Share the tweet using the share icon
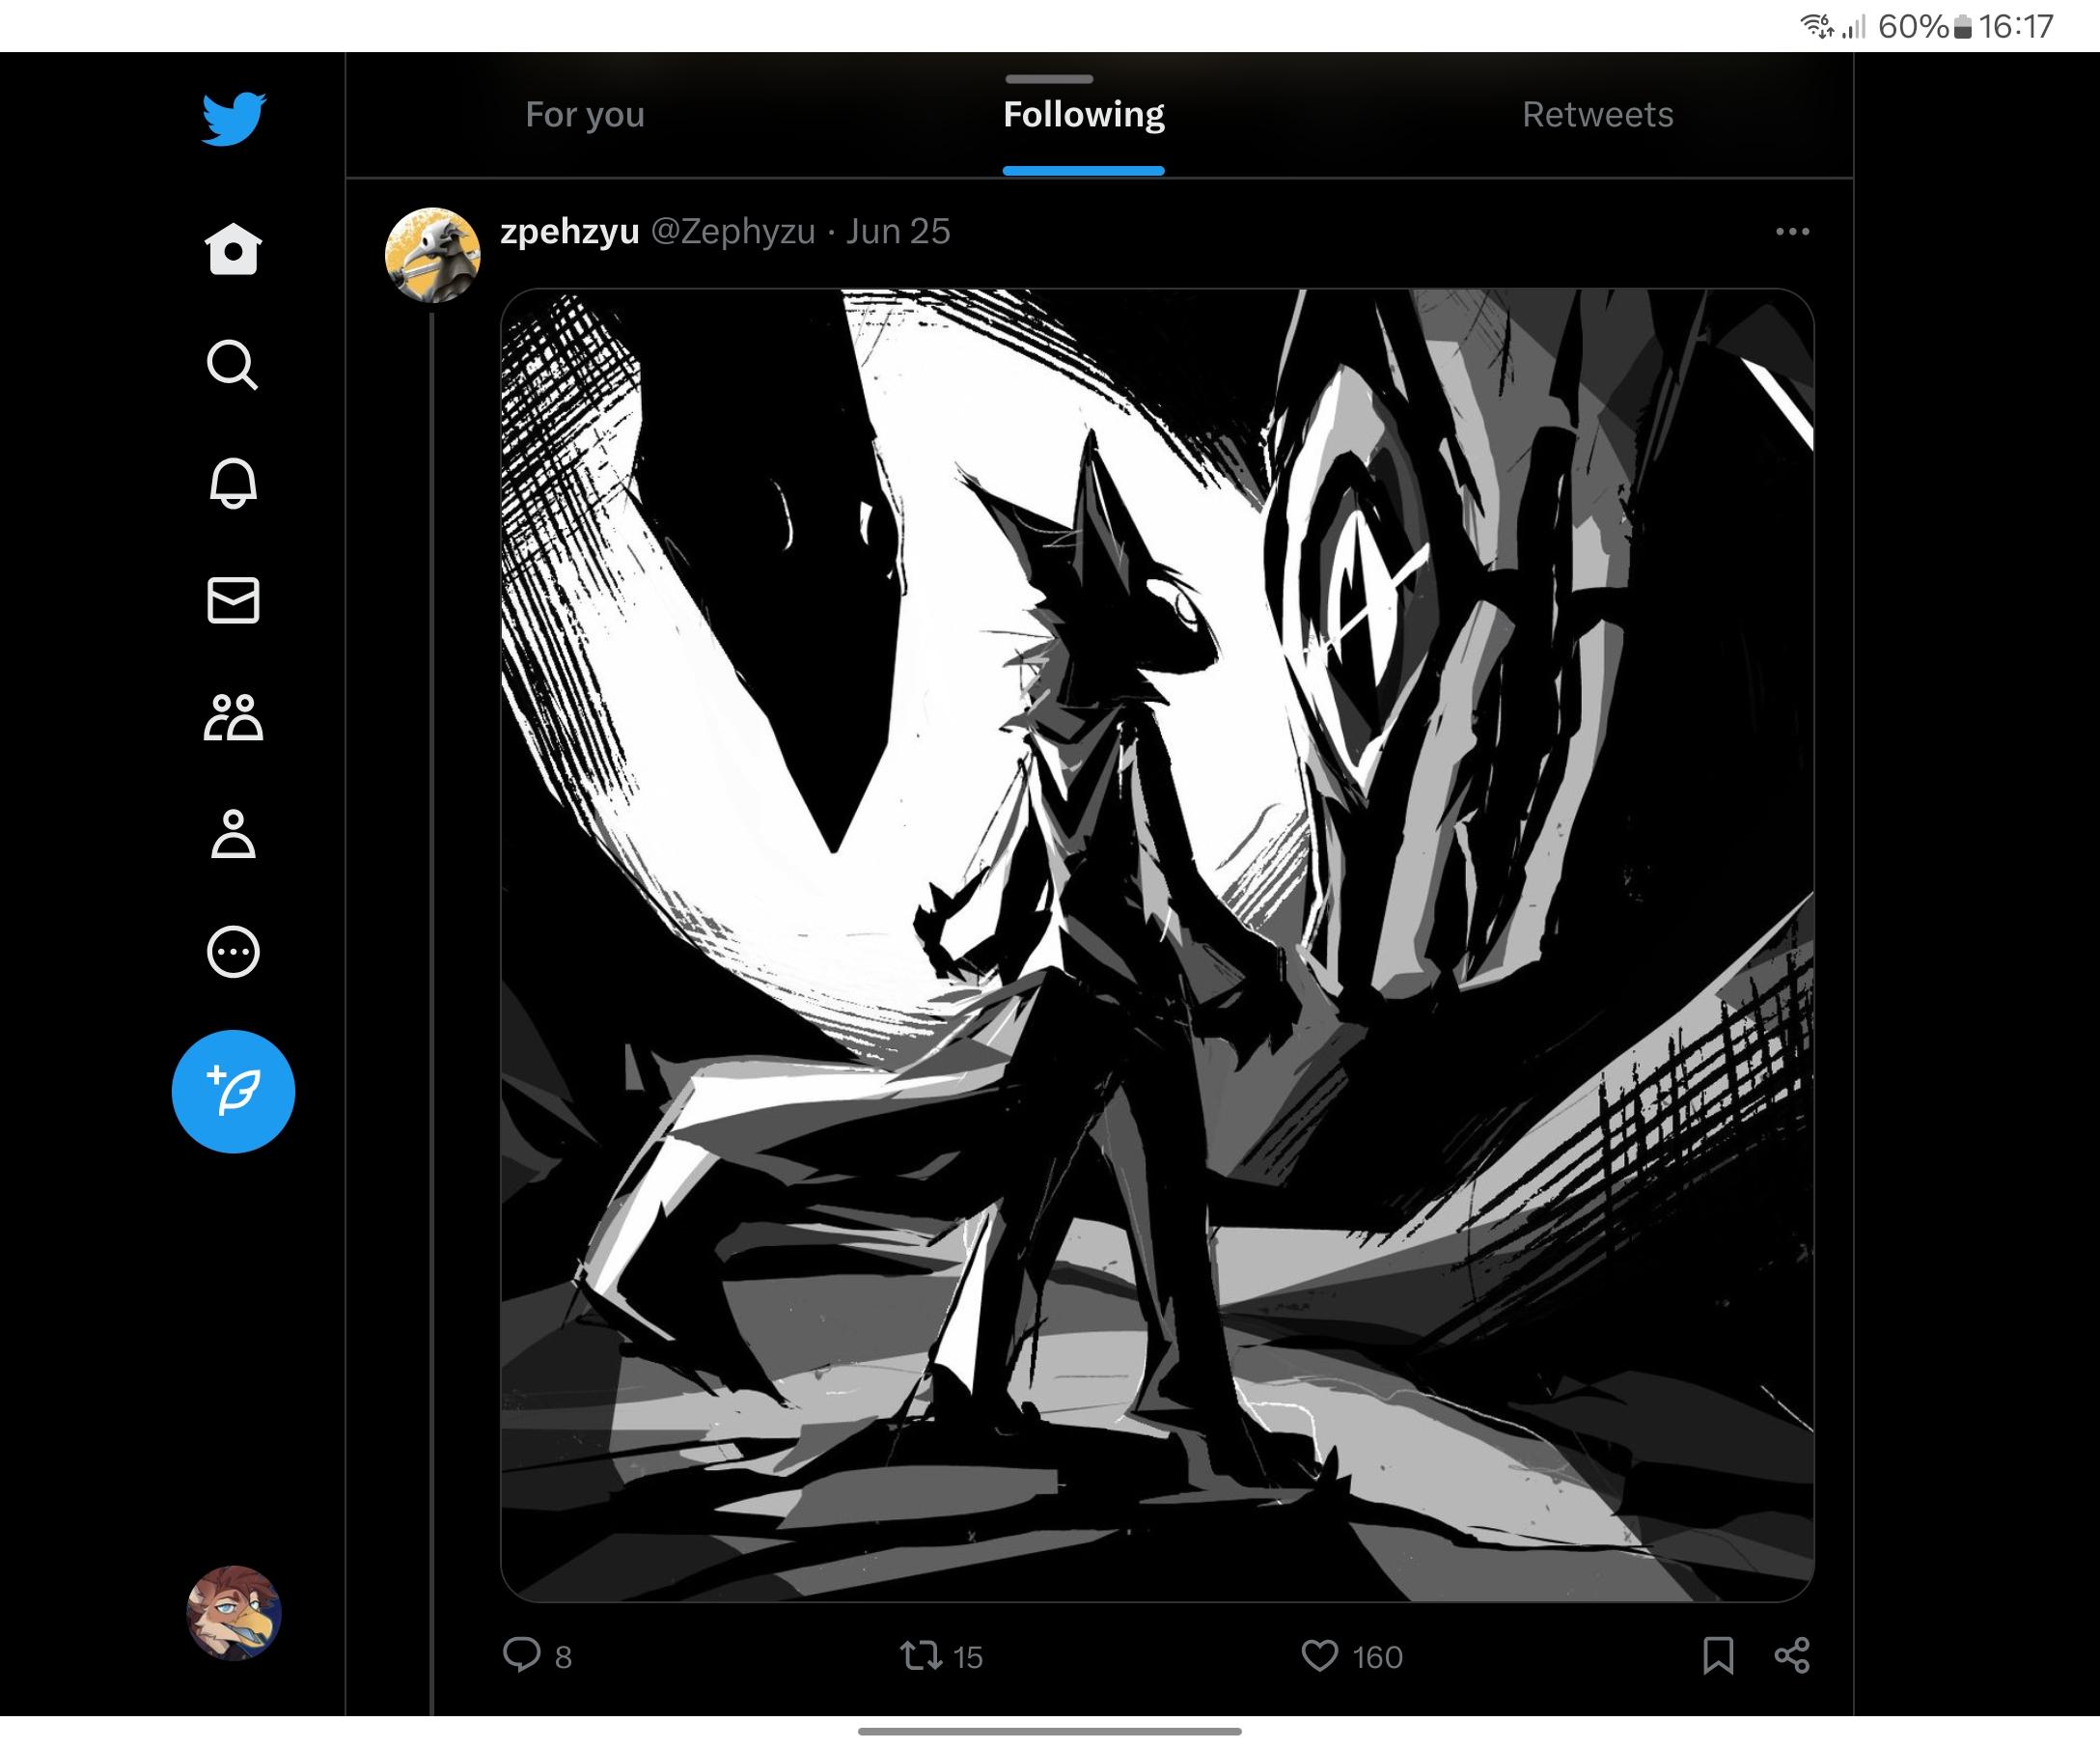The image size is (2100, 1749). tap(1792, 1655)
